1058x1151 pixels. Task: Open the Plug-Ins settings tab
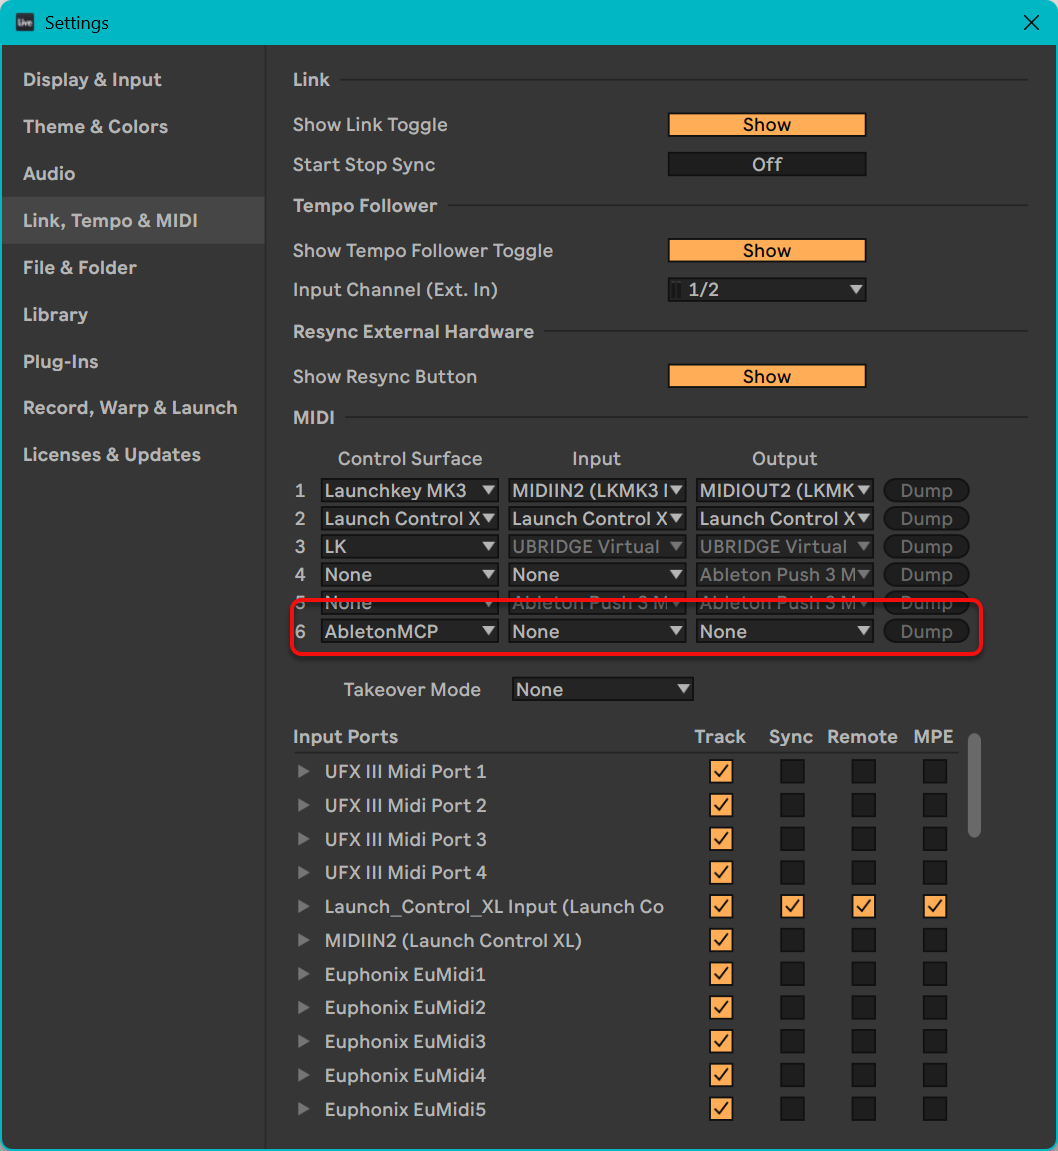point(61,362)
